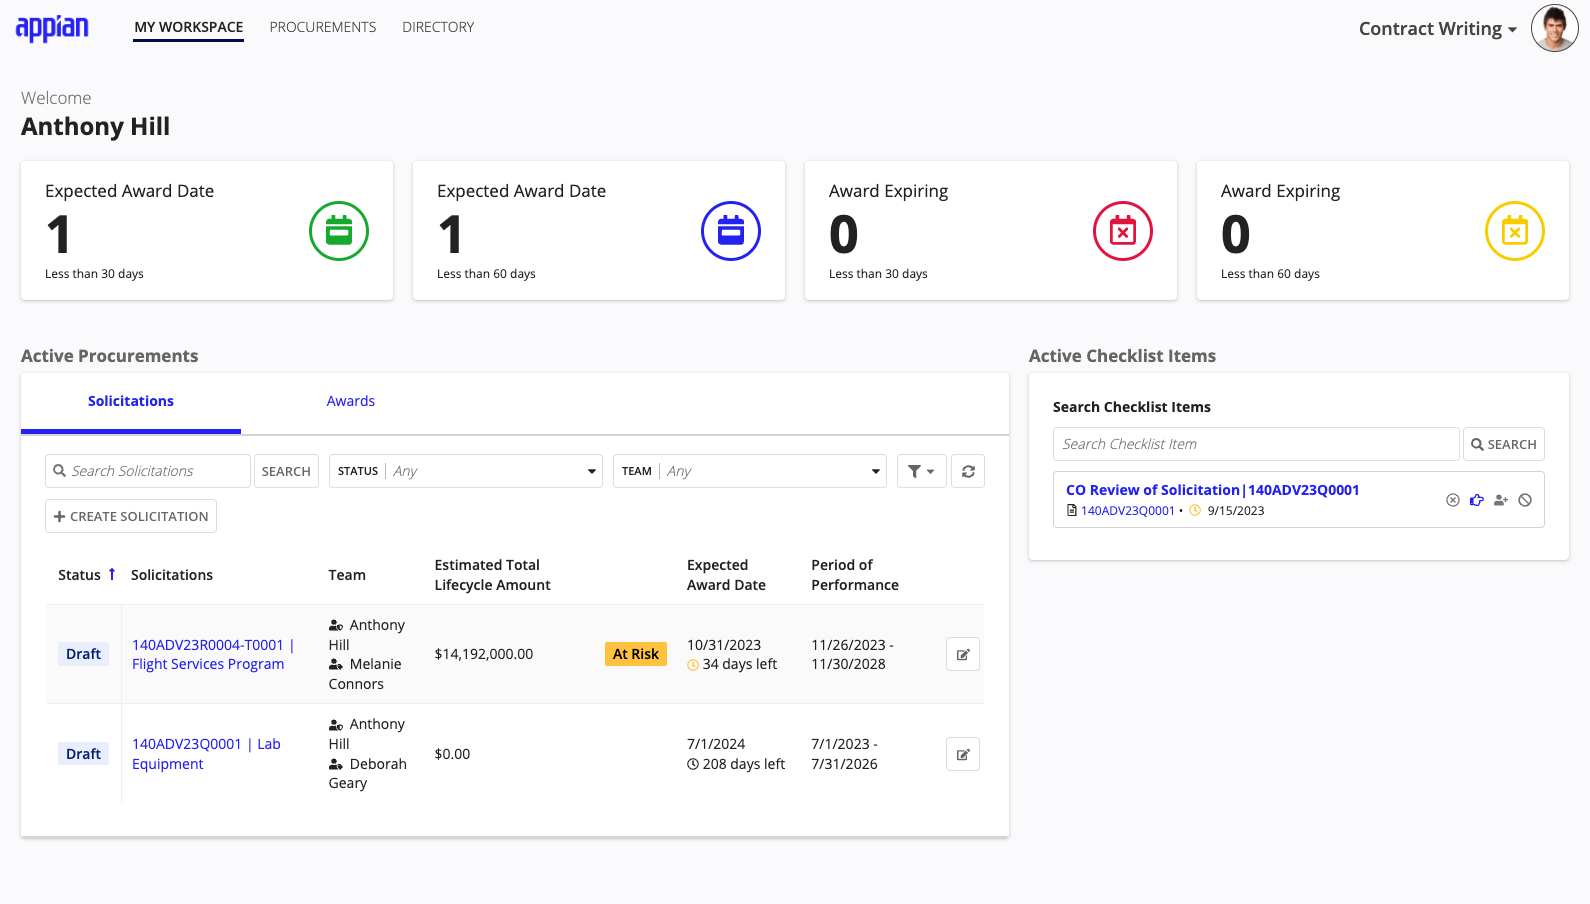Open Anthony Hill's profile avatar
Screen dimensions: 1590x904
point(1554,28)
